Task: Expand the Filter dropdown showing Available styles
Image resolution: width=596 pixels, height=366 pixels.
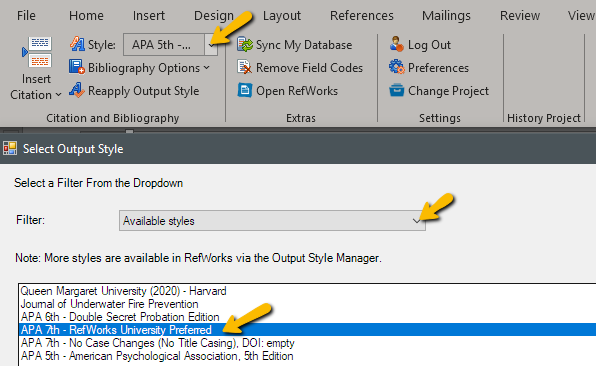Action: coord(417,221)
